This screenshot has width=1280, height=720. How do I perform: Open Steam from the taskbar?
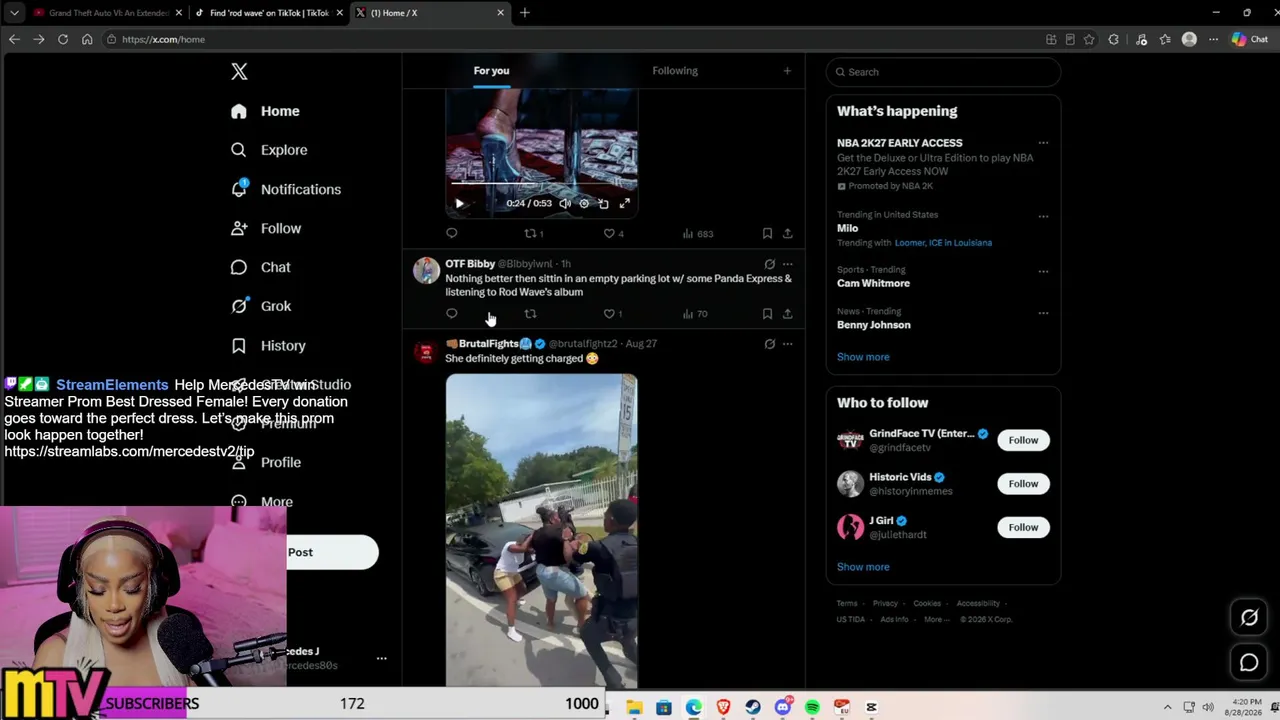[x=753, y=707]
